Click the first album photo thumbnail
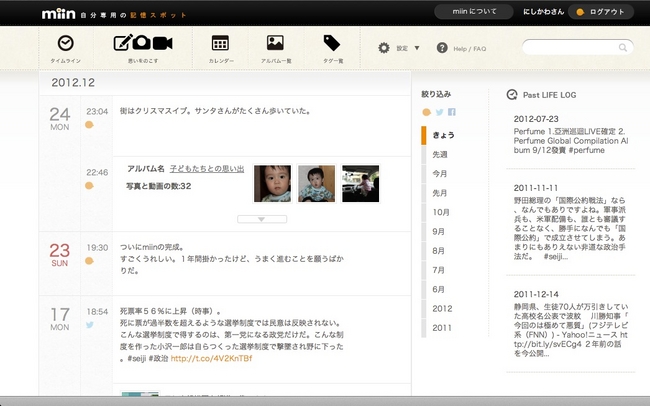This screenshot has width=650, height=406. (x=272, y=183)
